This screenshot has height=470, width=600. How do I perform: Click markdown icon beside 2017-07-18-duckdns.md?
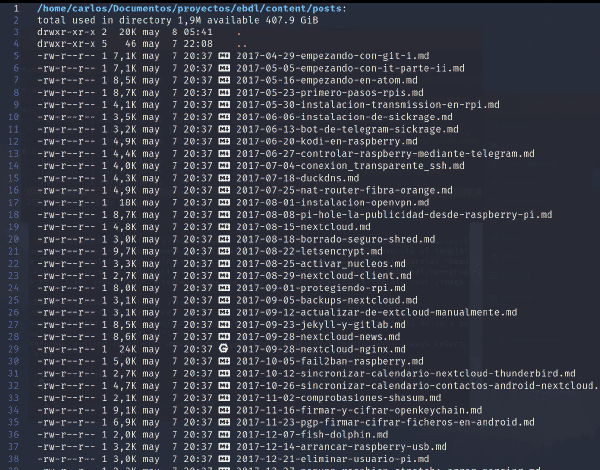[x=224, y=178]
